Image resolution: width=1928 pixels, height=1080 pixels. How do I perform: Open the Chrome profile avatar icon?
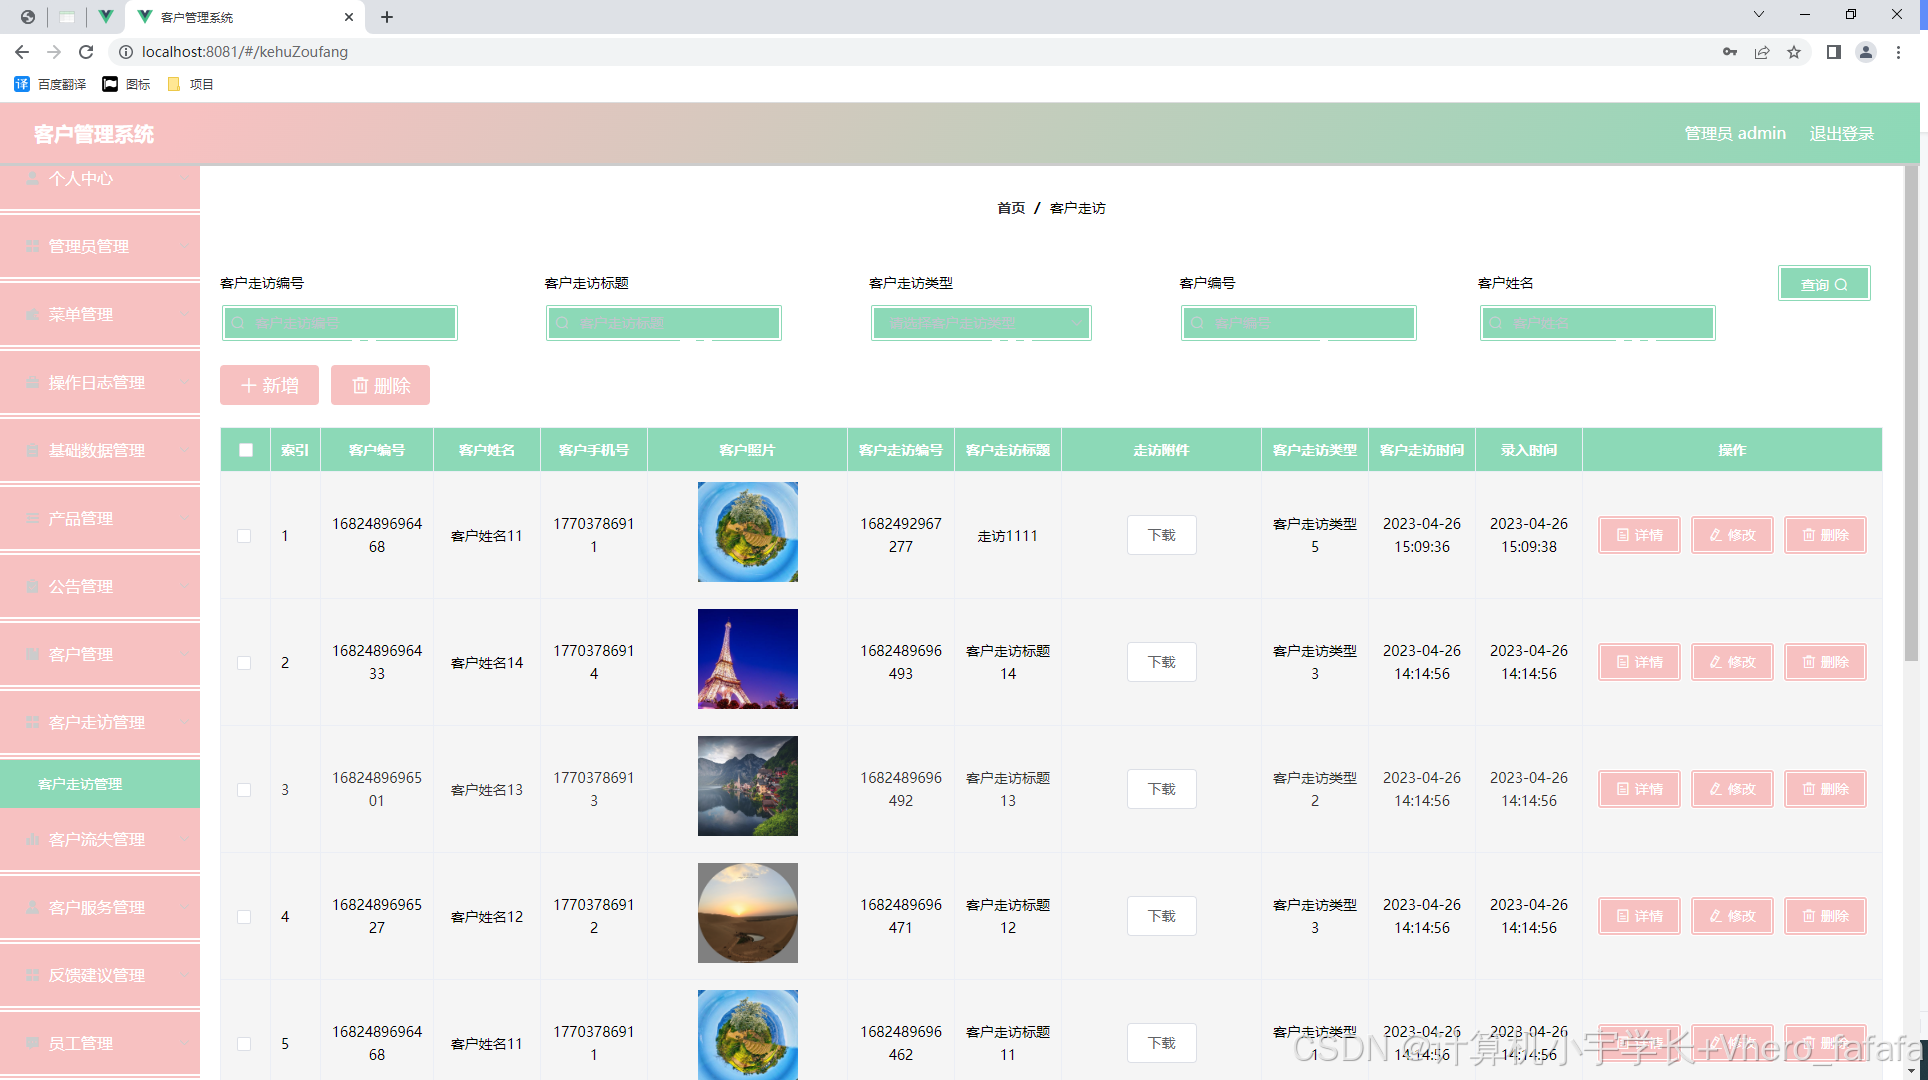[x=1865, y=52]
